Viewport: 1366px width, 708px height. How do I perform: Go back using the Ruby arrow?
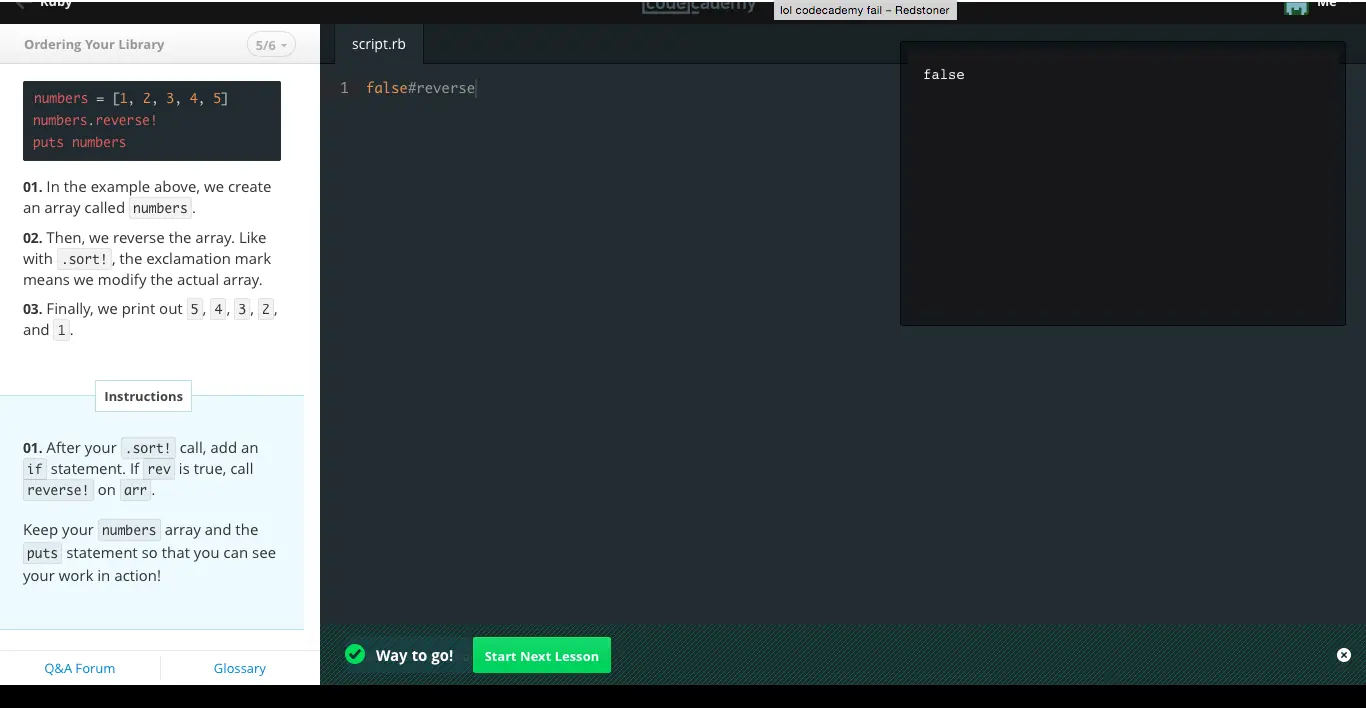coord(20,5)
